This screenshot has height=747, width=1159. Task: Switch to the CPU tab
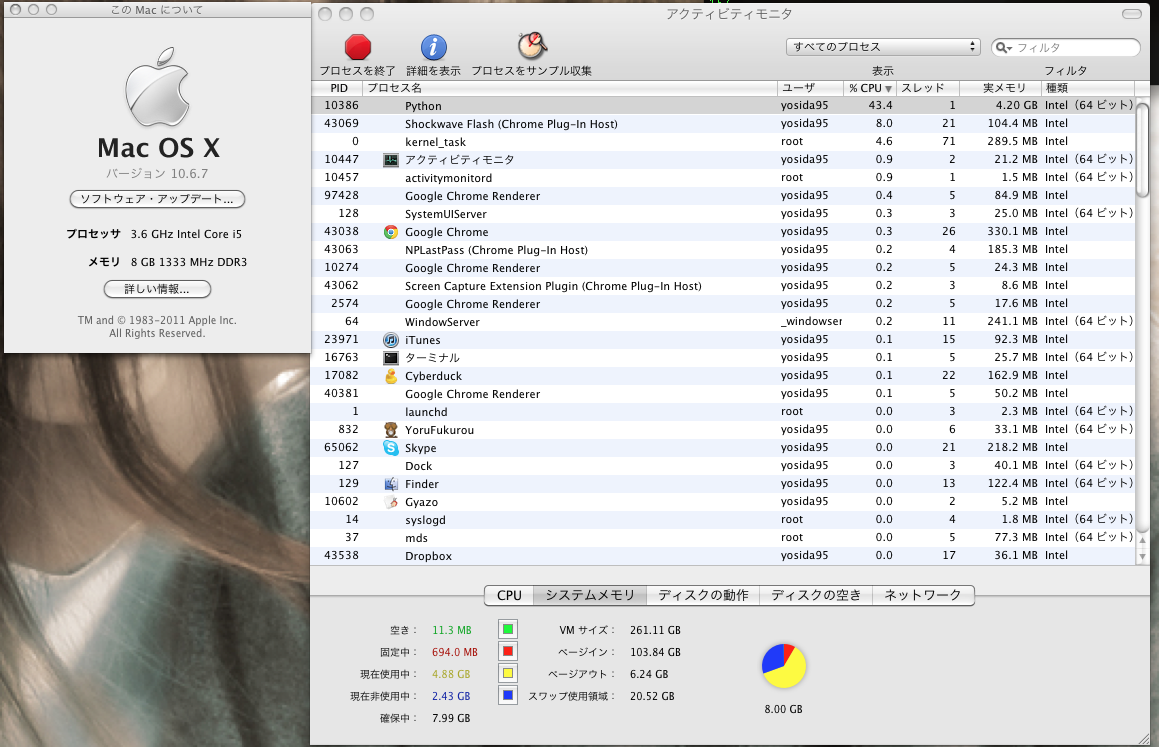(x=509, y=595)
